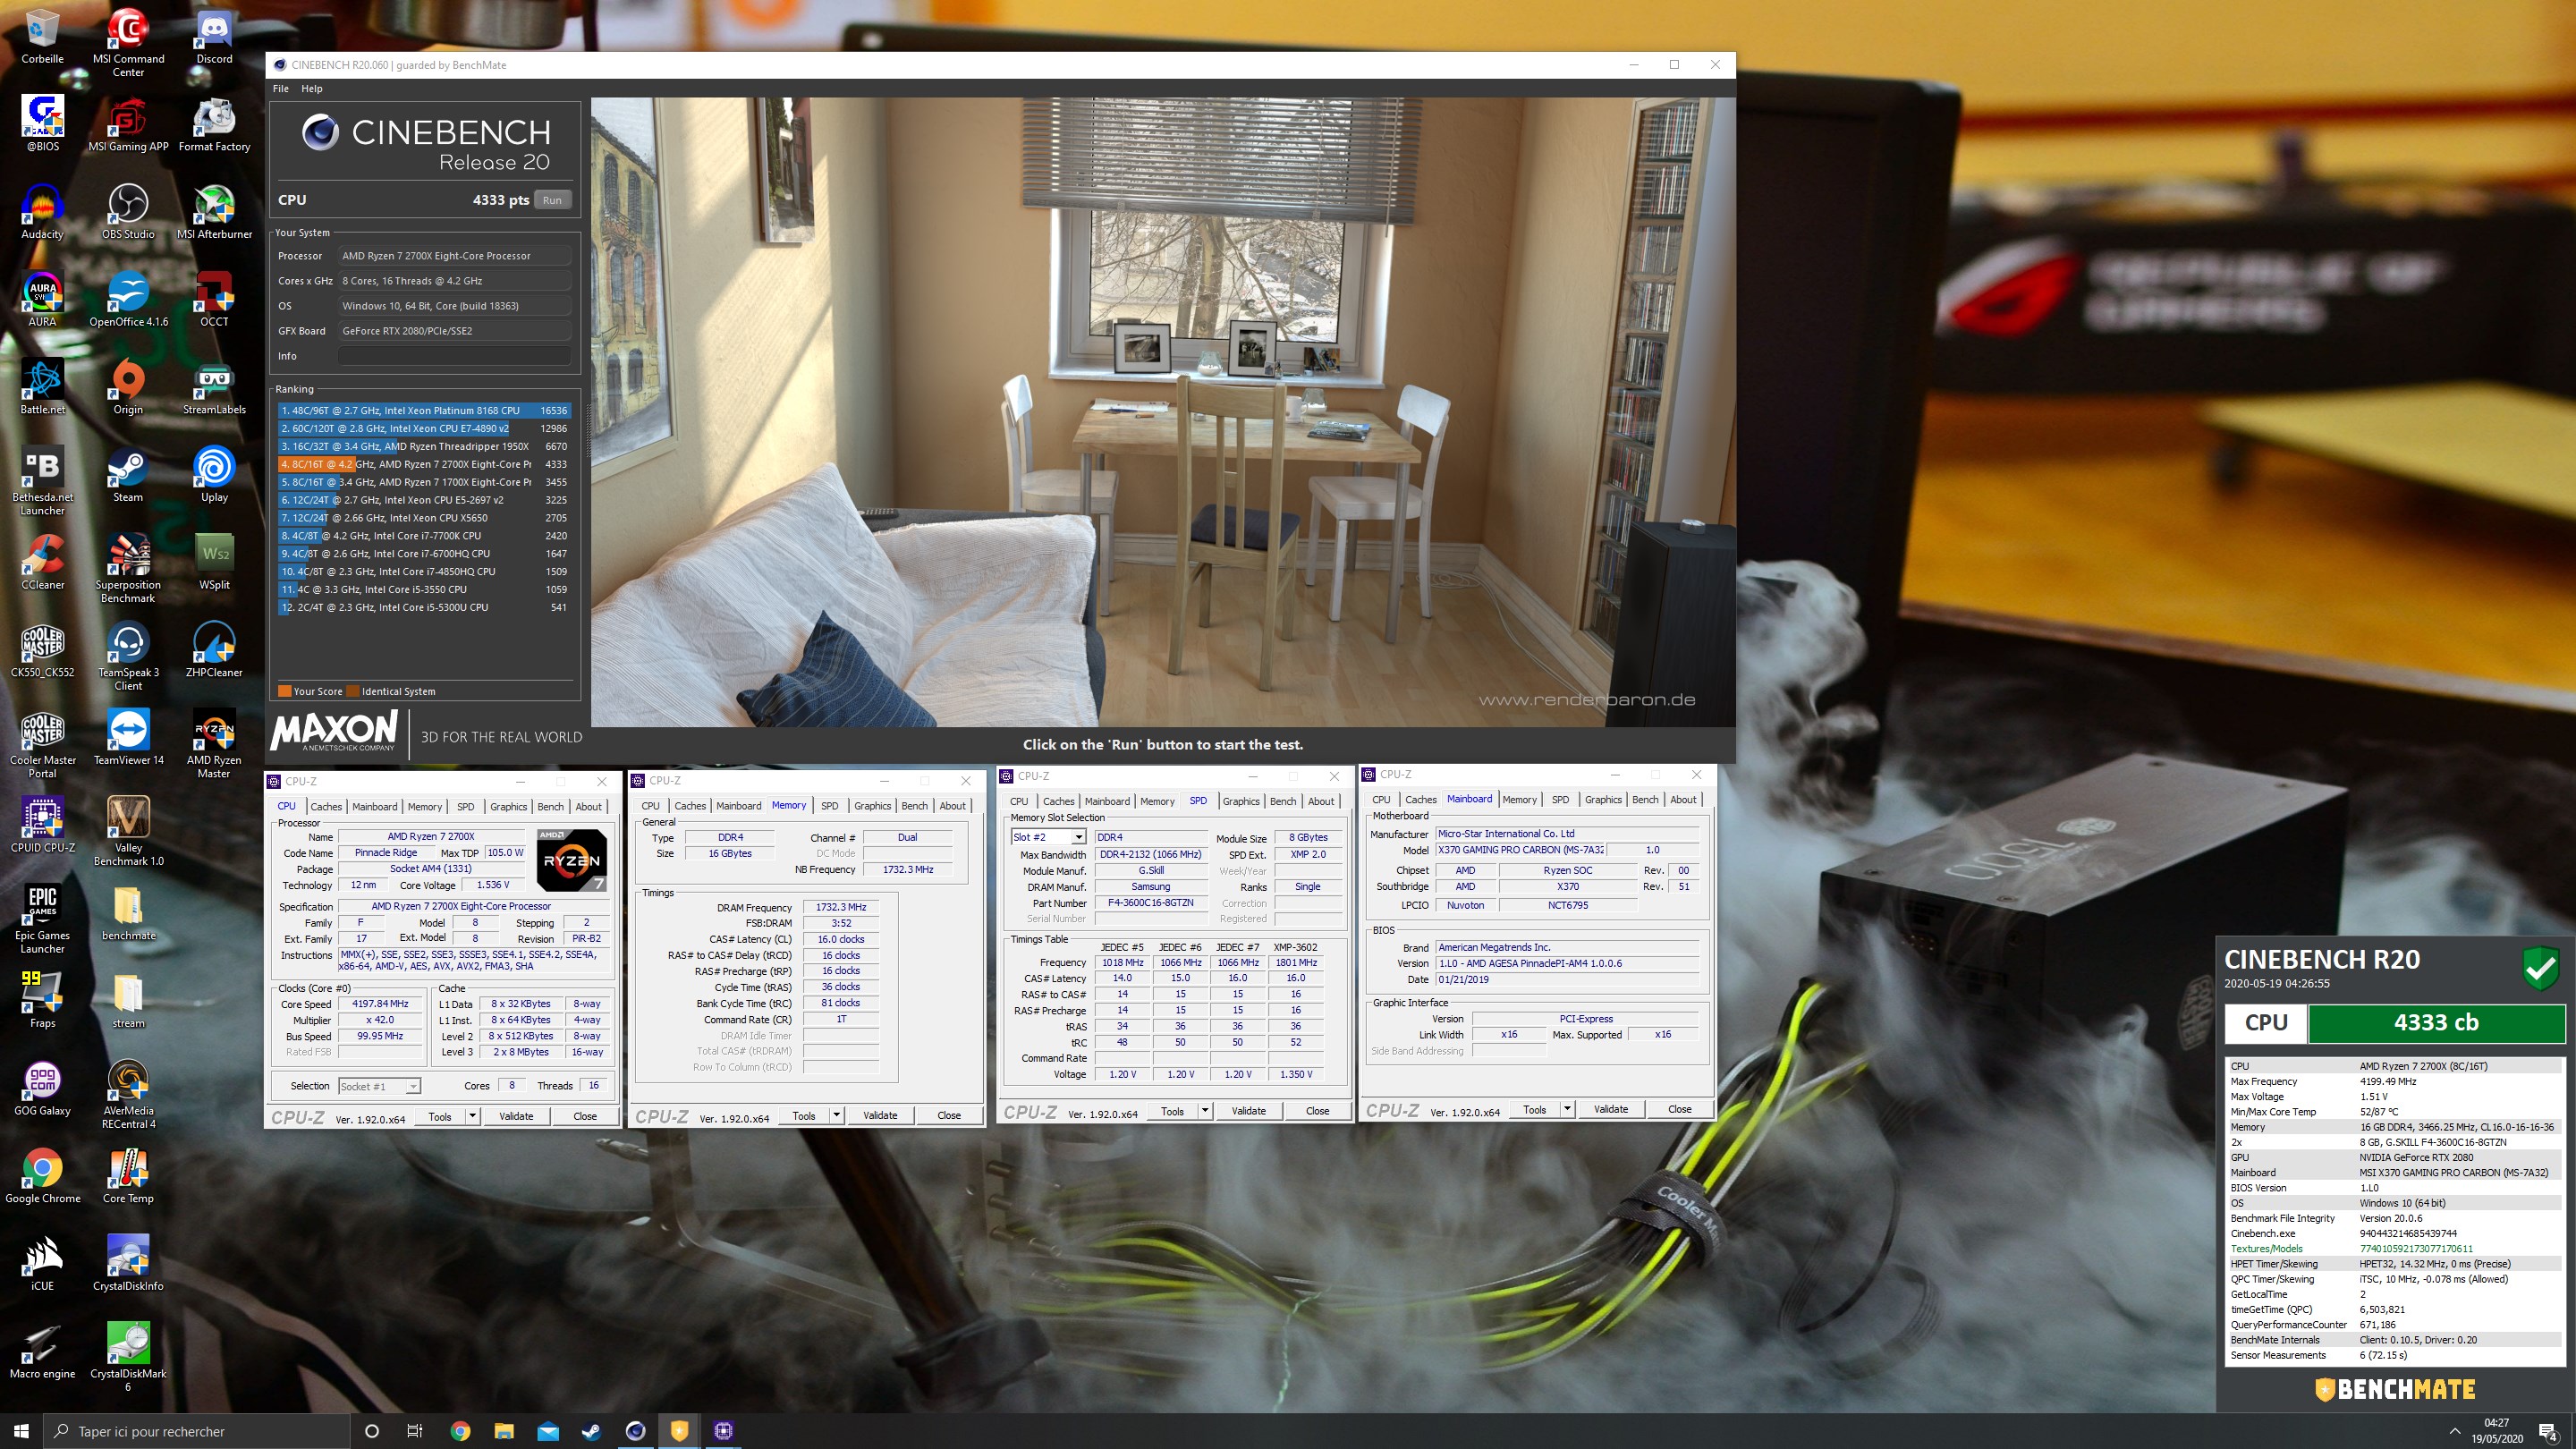Viewport: 2576px width, 1449px height.
Task: Select the Ryzen 7 1700X ranking row
Action: [x=424, y=482]
